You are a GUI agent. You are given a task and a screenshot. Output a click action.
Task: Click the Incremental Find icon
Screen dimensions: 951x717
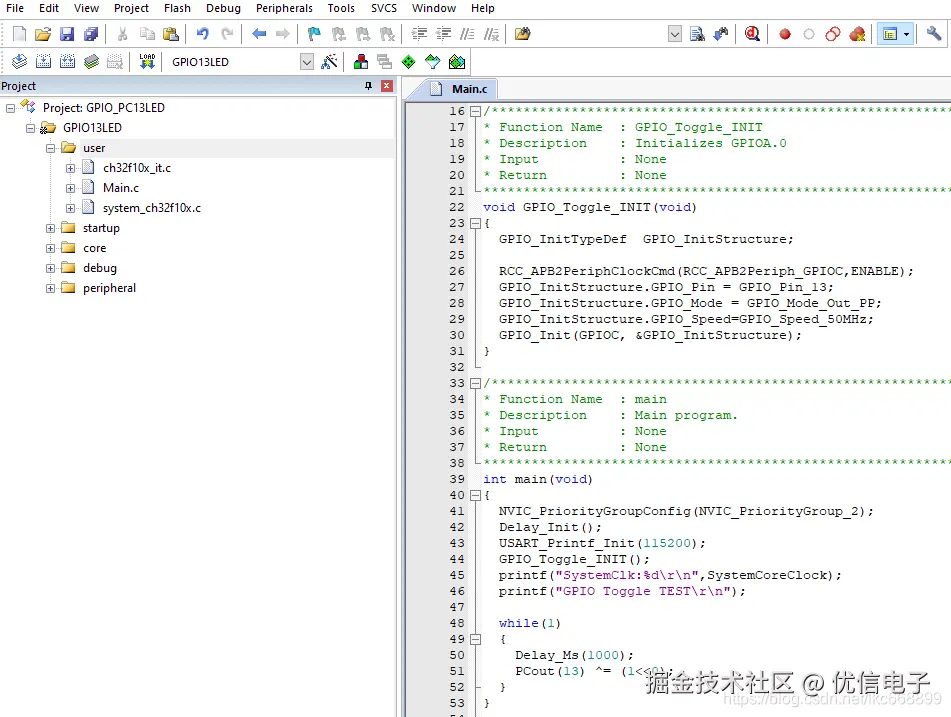point(721,34)
